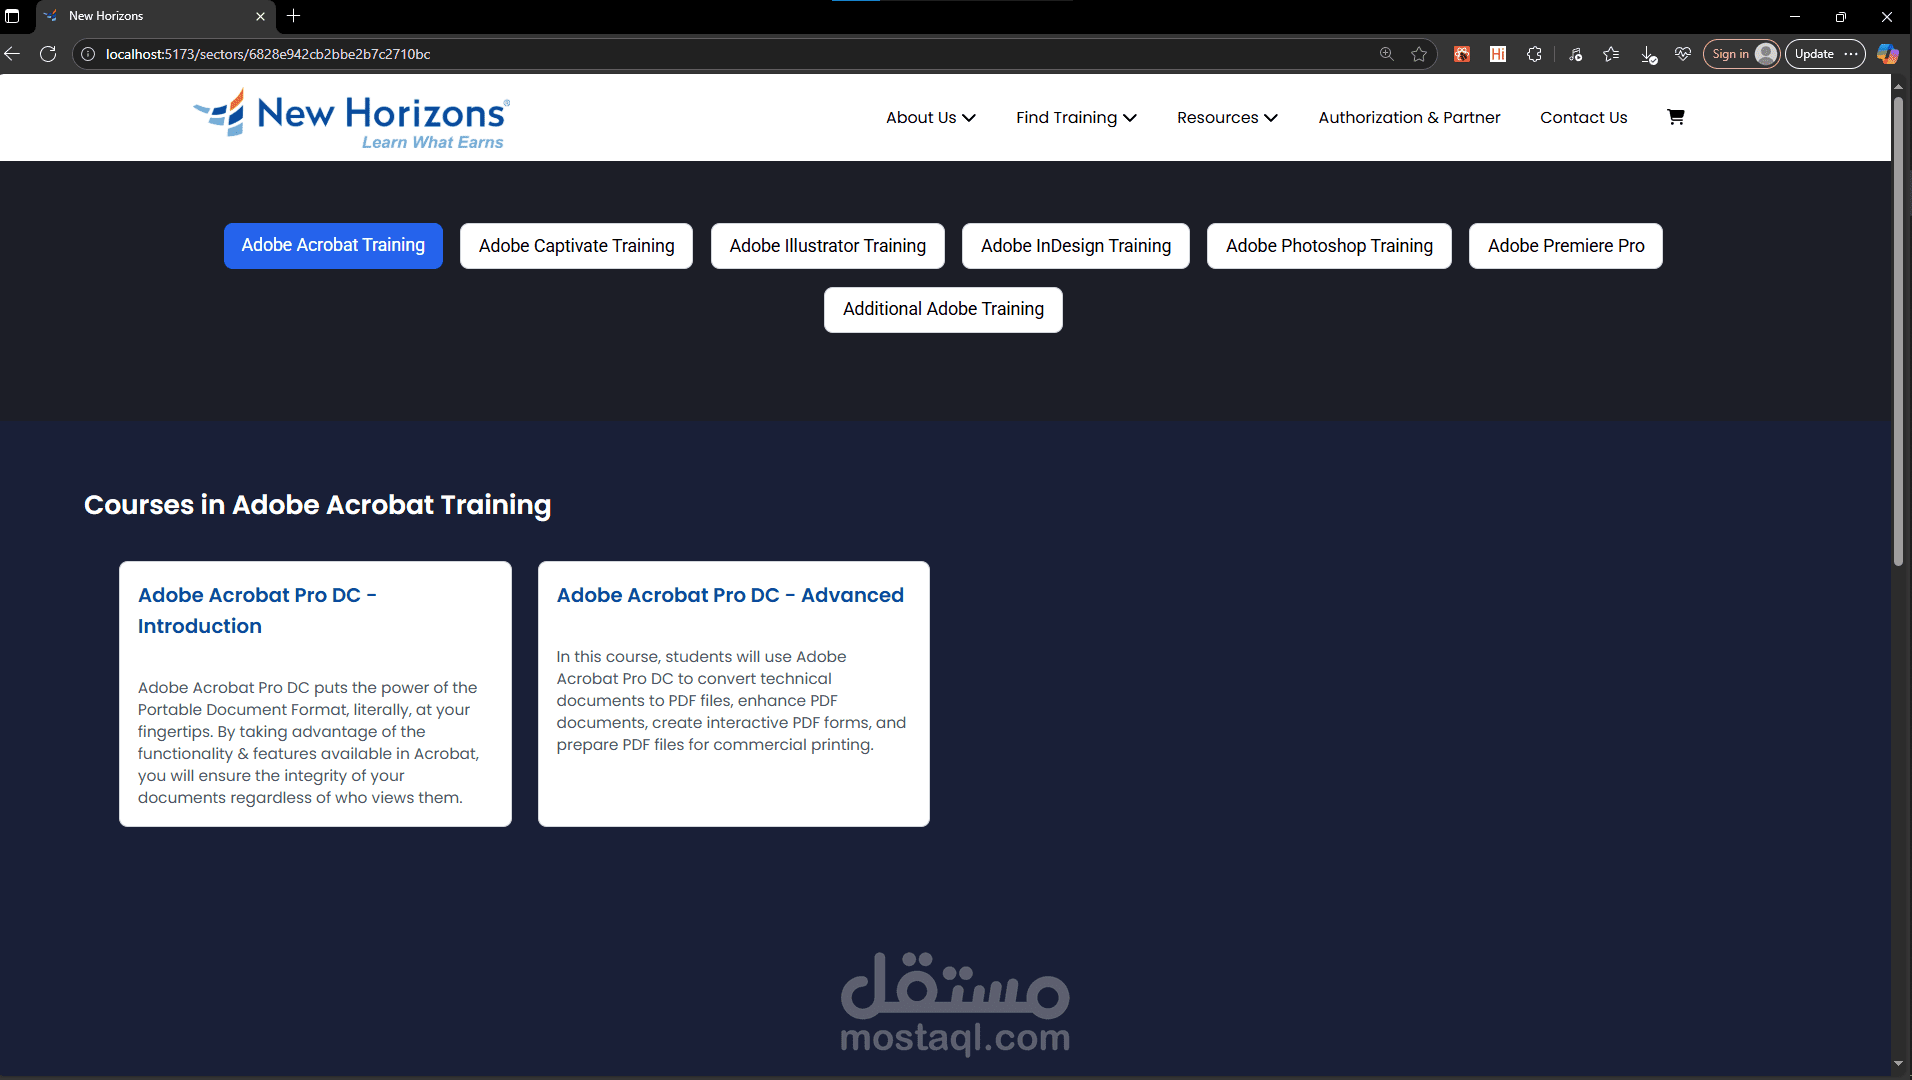Open the Hi extension icon
The height and width of the screenshot is (1080, 1912).
[1498, 54]
